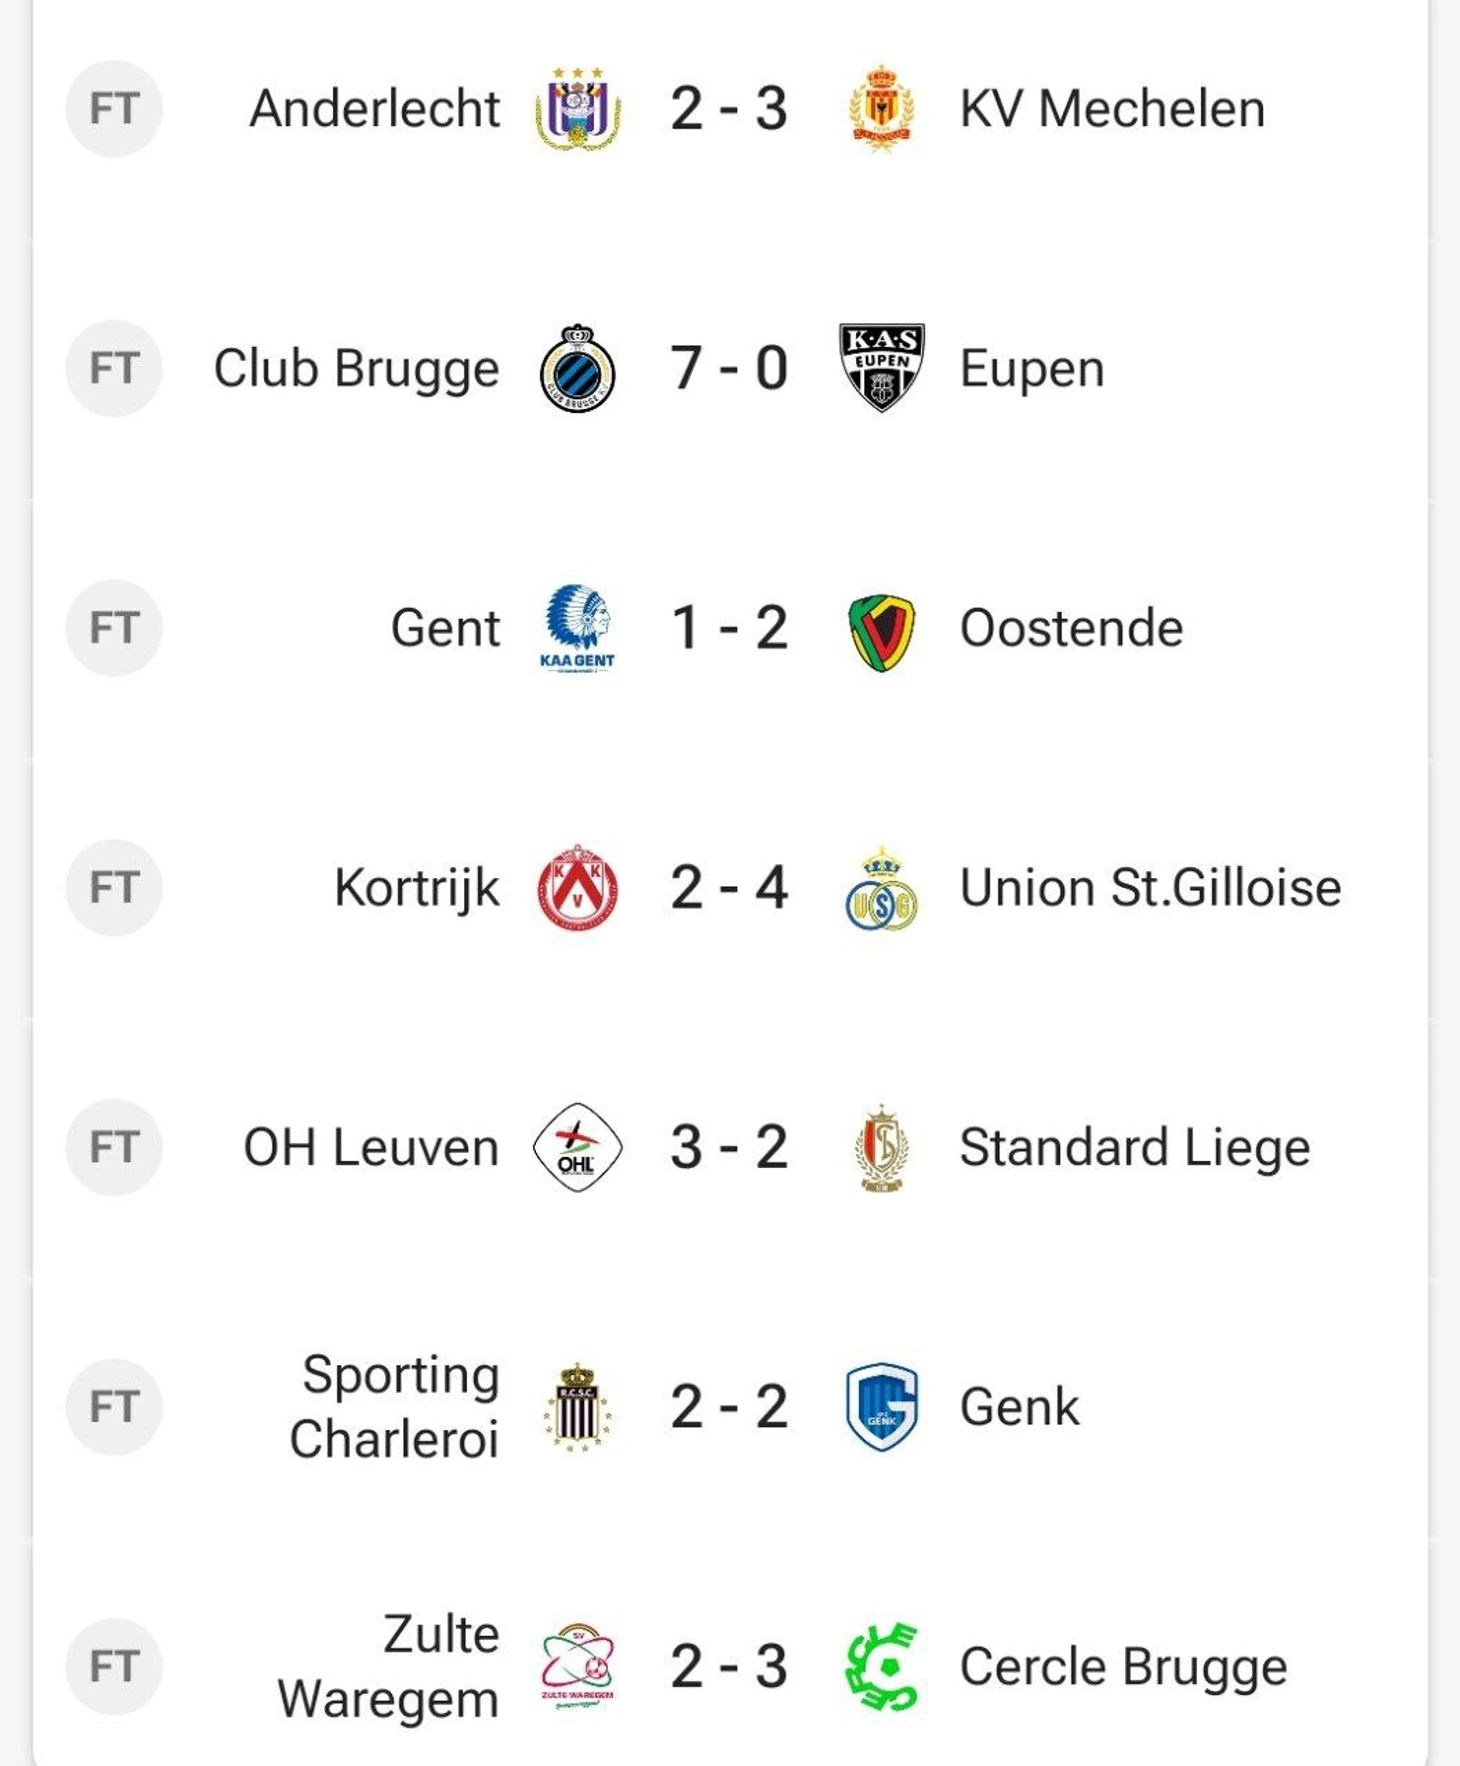This screenshot has width=1460, height=1766.
Task: Tap the green Cercle Brugge logo
Action: (x=881, y=1666)
